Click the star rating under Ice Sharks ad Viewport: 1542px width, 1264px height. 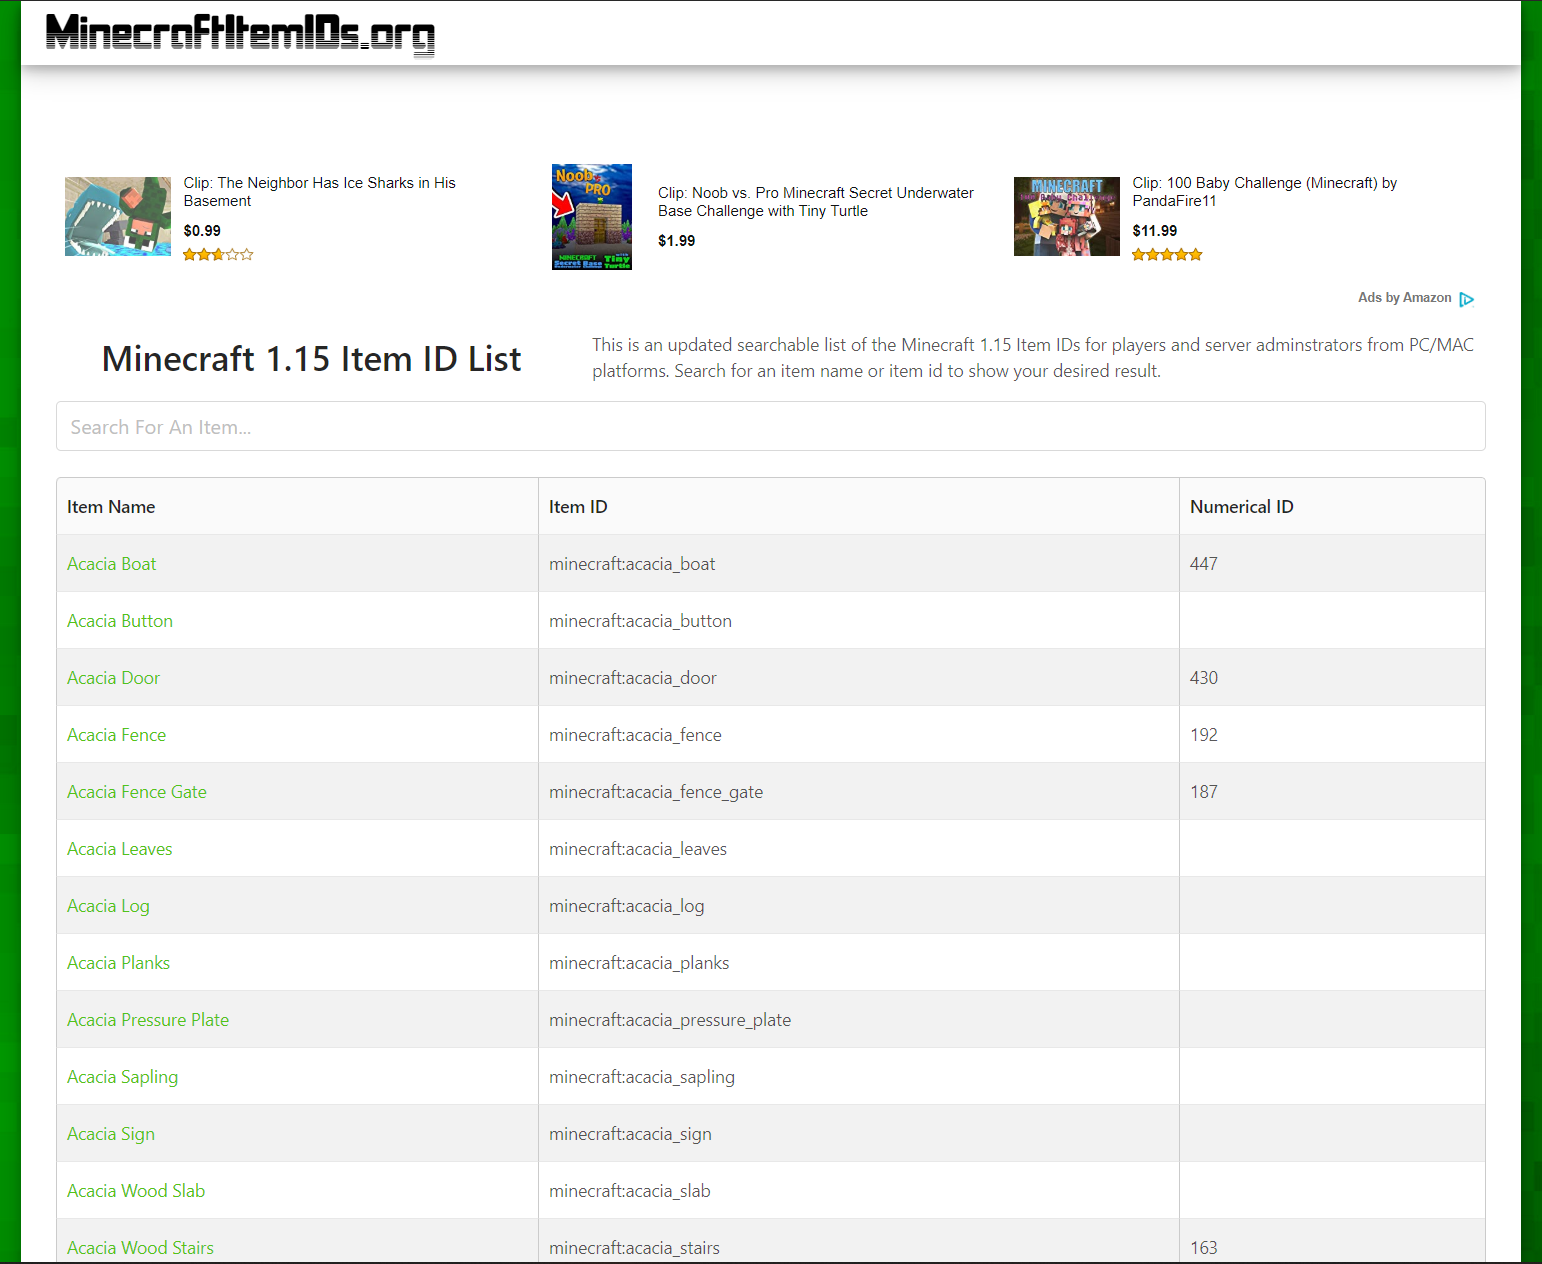pos(218,255)
